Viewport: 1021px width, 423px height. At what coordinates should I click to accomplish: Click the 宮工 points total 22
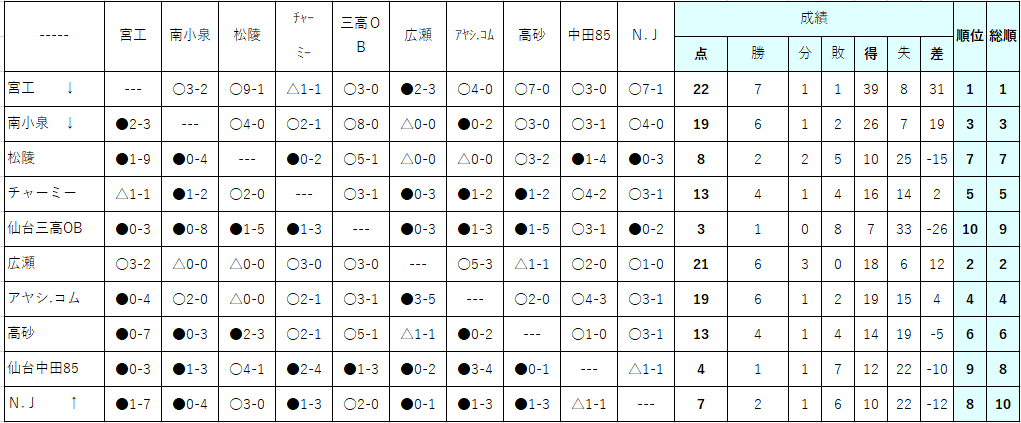click(701, 89)
